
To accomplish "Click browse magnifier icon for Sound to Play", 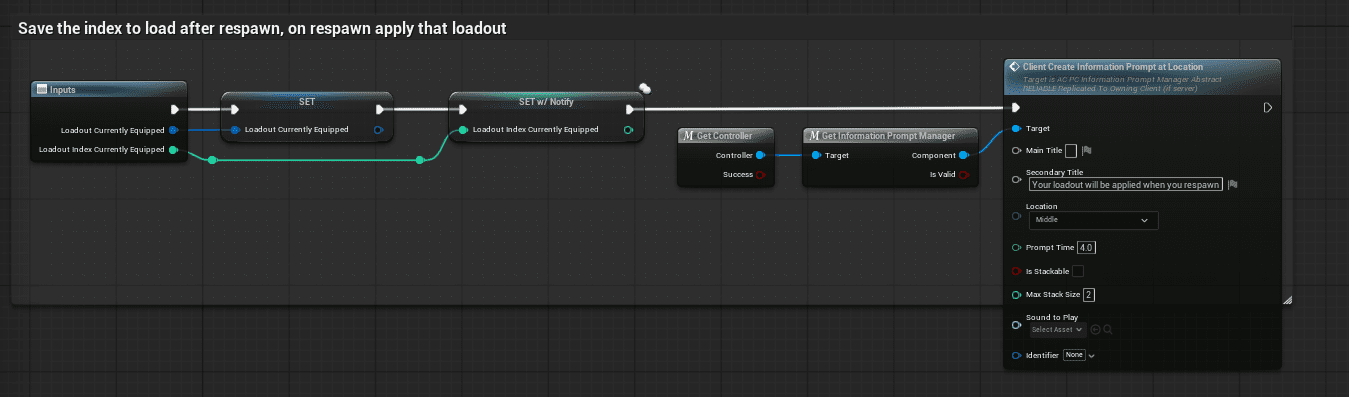I will [x=1108, y=329].
